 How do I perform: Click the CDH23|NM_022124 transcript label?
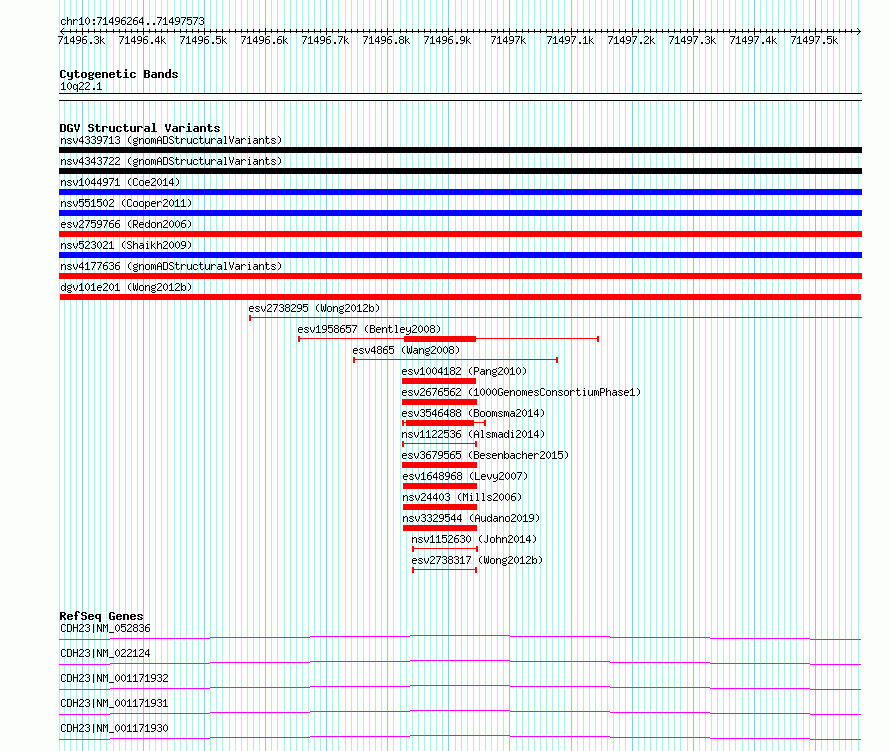point(105,653)
